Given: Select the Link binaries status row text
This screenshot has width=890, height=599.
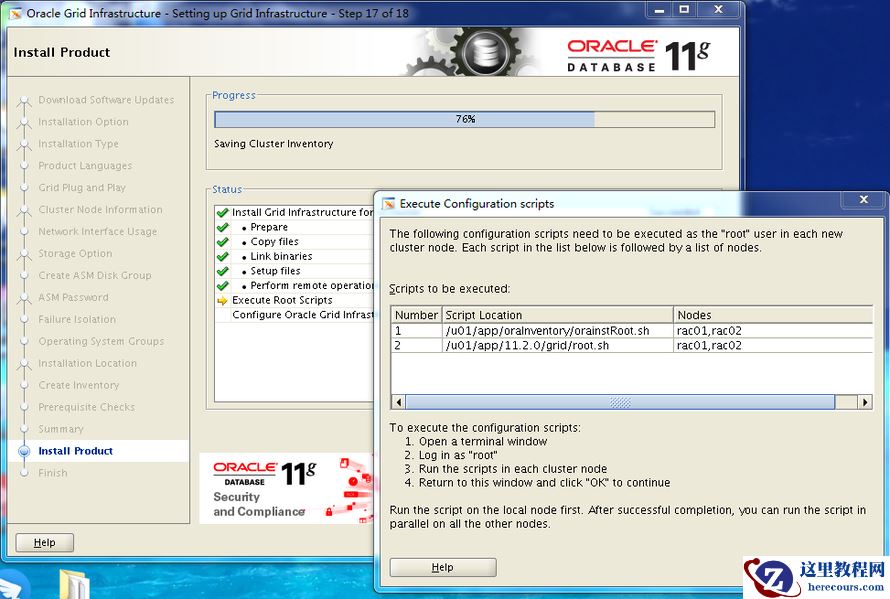Looking at the screenshot, I should (281, 257).
